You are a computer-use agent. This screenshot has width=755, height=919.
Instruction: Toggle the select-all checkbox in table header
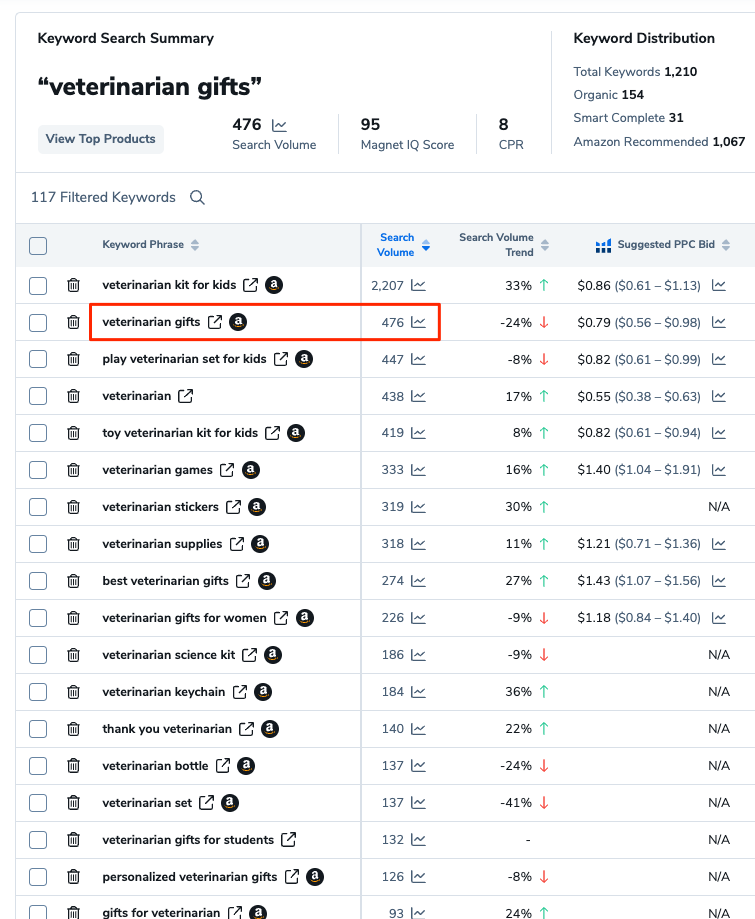coord(38,246)
